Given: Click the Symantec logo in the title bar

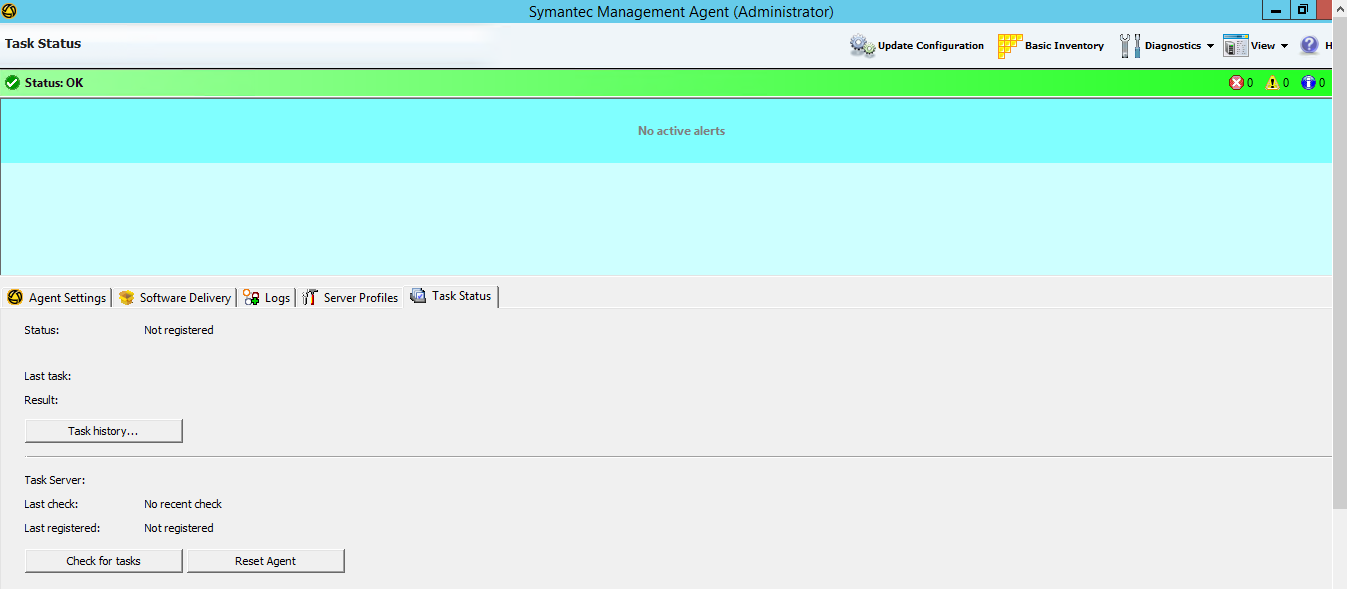Looking at the screenshot, I should (x=10, y=11).
